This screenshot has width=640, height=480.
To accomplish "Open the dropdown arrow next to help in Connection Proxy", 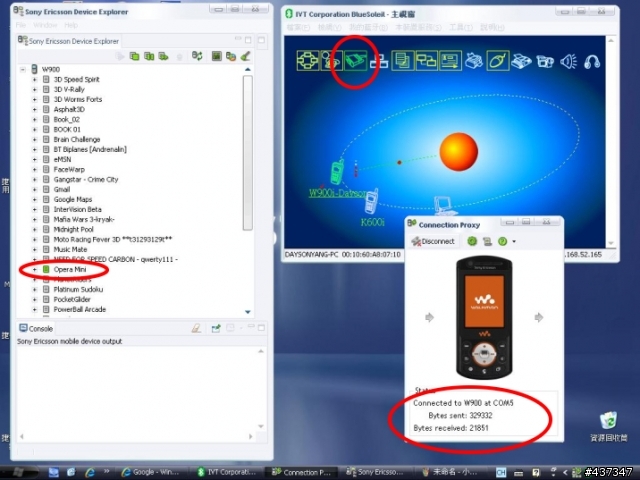I will (x=514, y=242).
